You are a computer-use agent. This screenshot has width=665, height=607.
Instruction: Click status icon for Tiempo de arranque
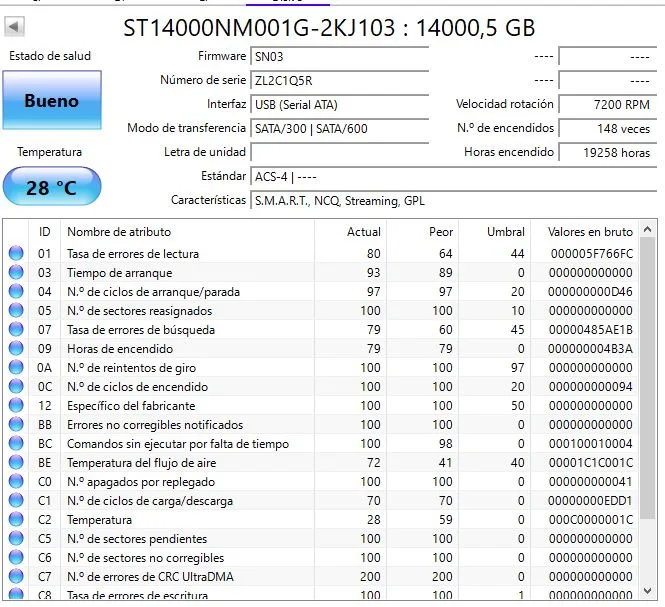(x=16, y=272)
